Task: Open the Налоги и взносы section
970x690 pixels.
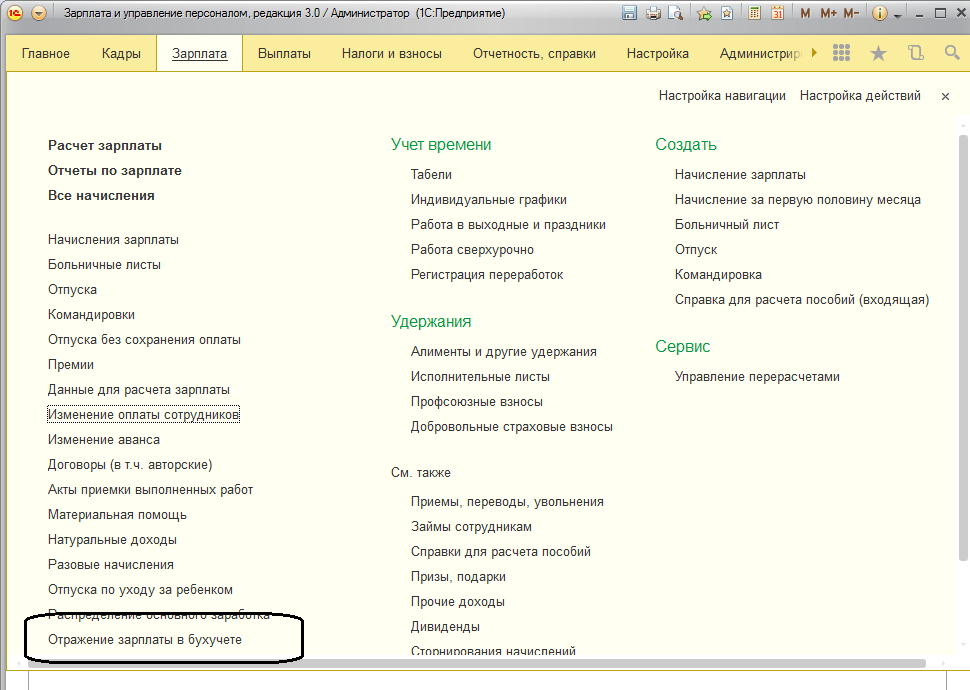Action: click(x=391, y=53)
